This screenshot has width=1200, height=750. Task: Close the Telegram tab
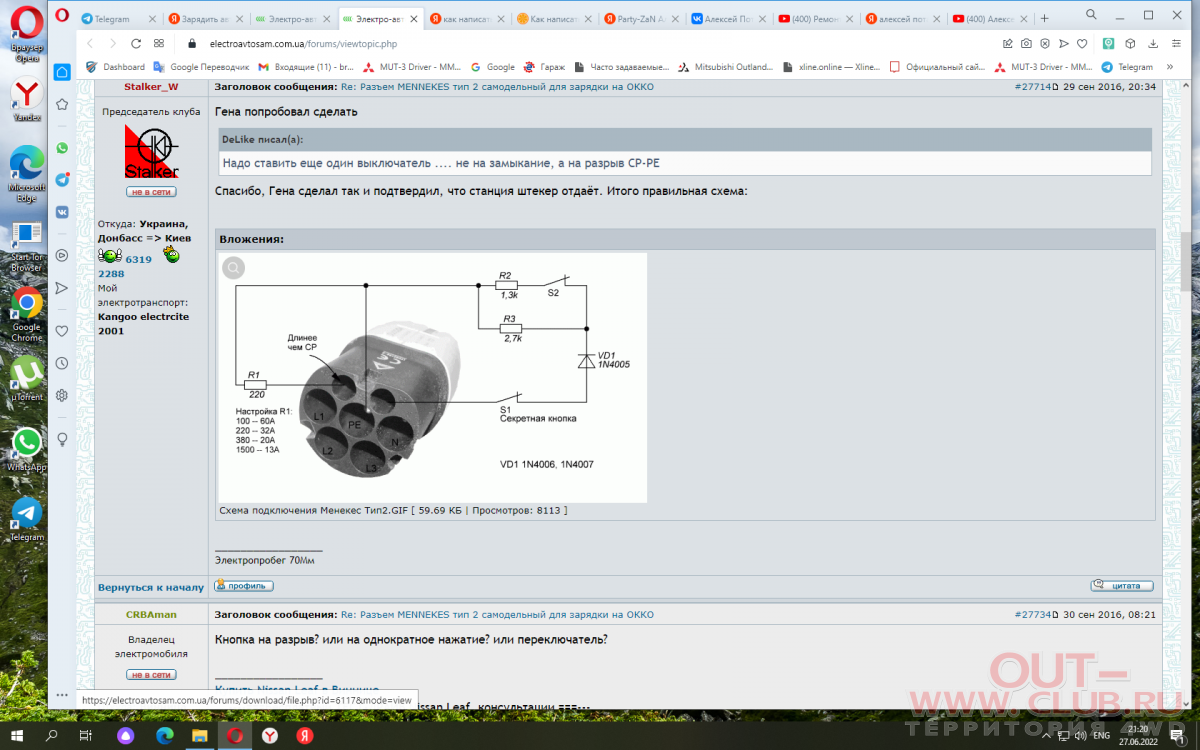tap(152, 18)
